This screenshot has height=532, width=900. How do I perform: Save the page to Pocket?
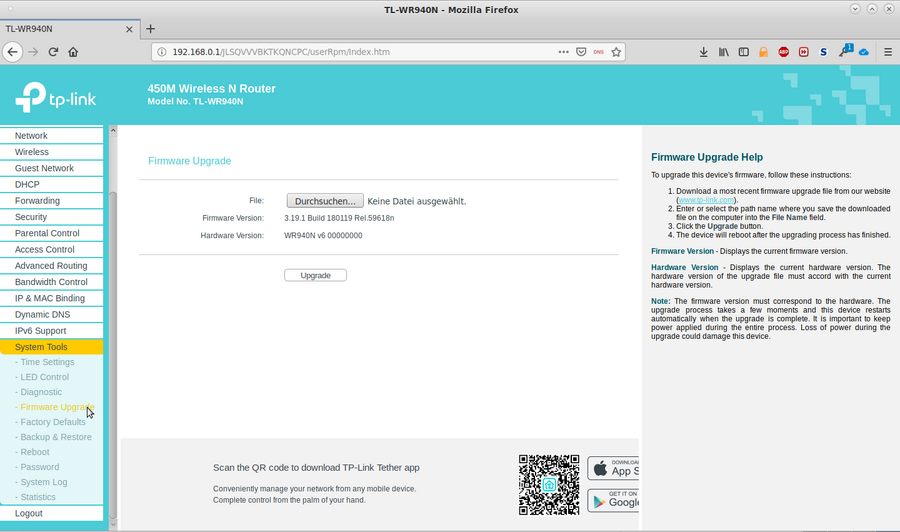click(x=581, y=52)
